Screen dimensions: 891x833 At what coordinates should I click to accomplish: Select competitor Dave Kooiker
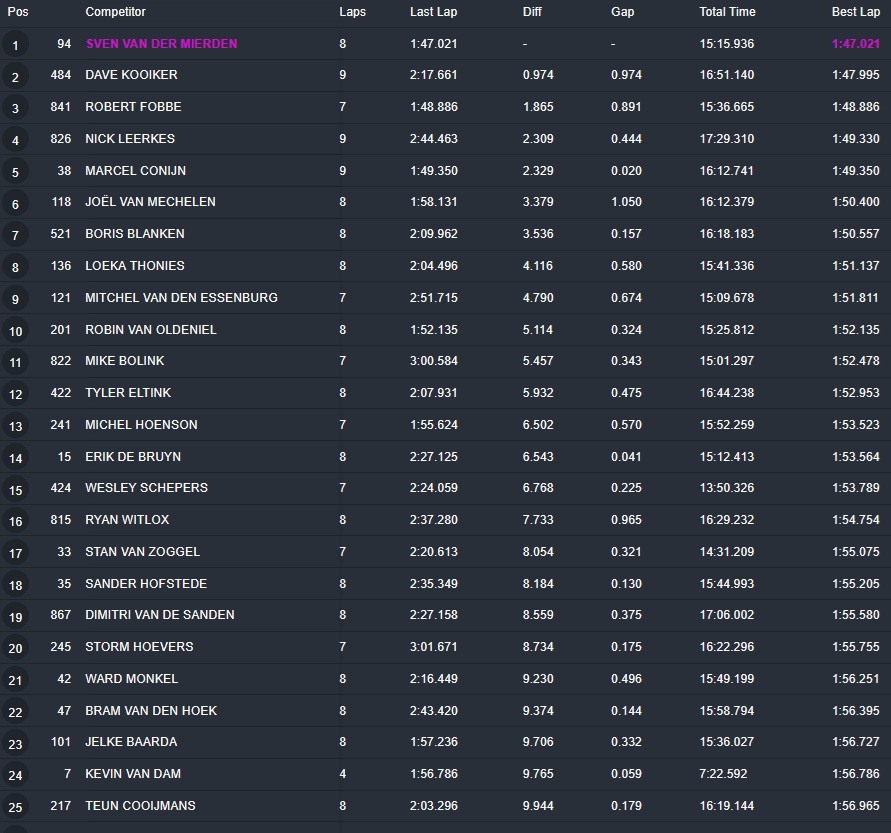click(x=131, y=75)
